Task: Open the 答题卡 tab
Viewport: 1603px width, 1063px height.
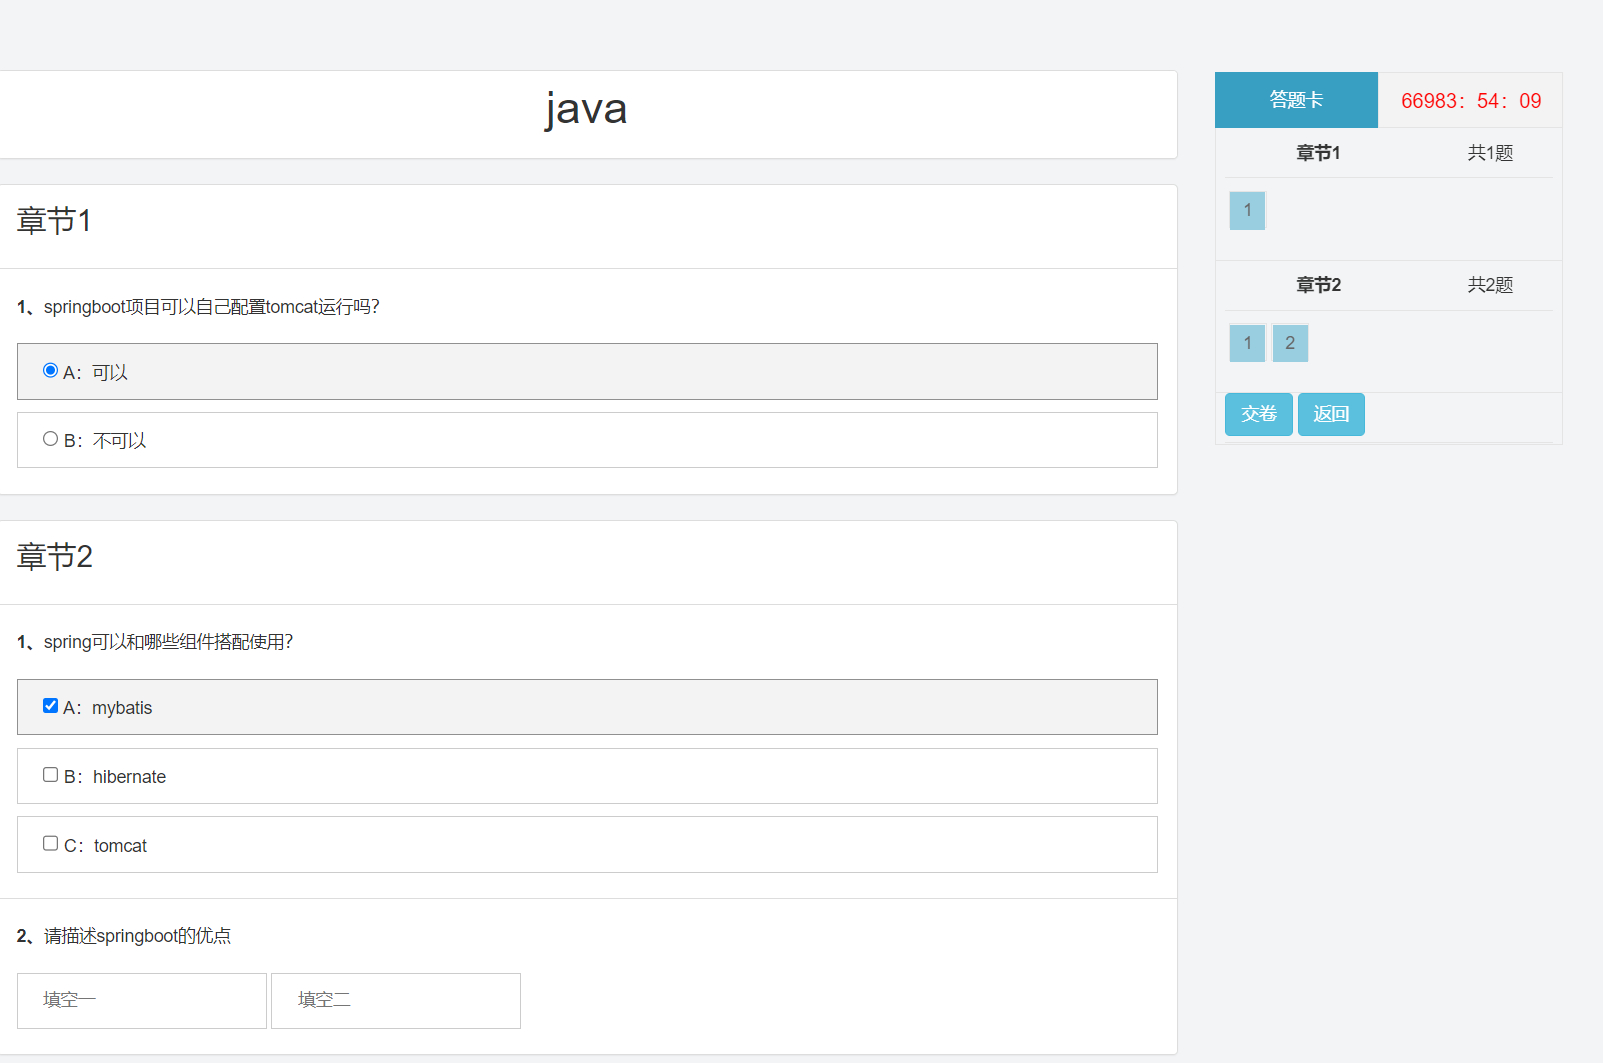Action: click(x=1296, y=100)
